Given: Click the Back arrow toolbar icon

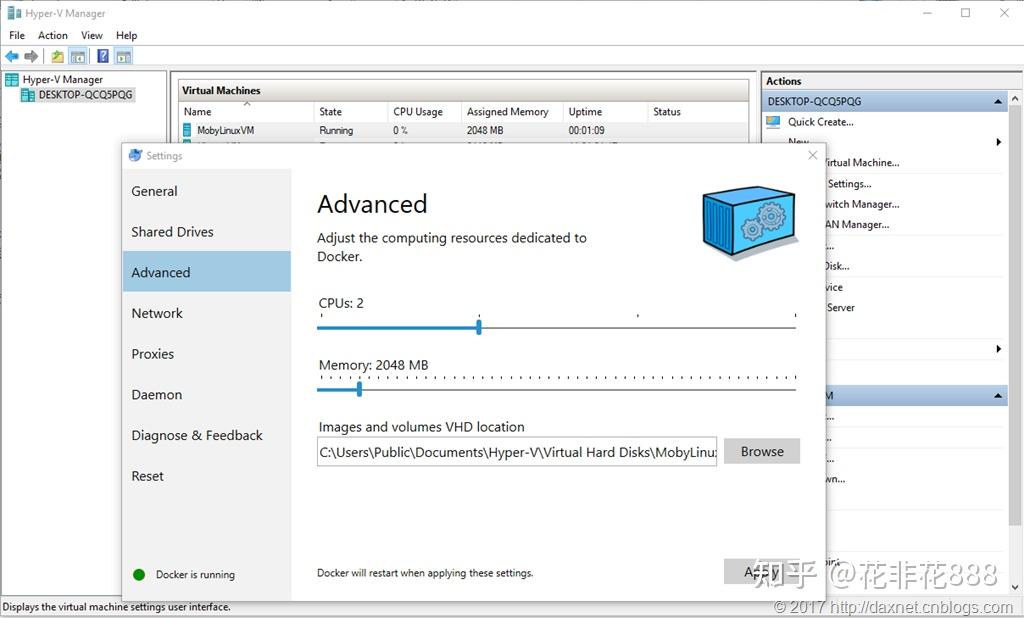Looking at the screenshot, I should (12, 56).
